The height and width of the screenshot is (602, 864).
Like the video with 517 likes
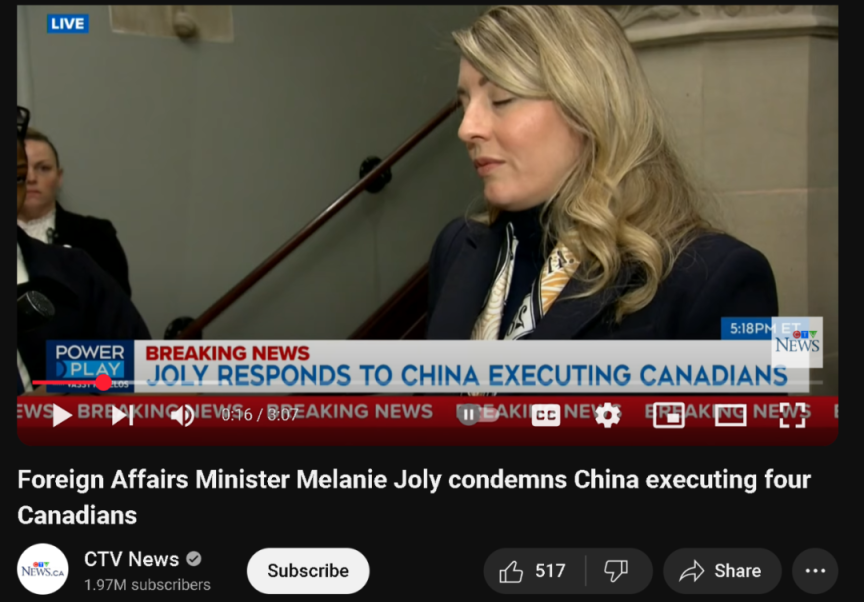533,571
